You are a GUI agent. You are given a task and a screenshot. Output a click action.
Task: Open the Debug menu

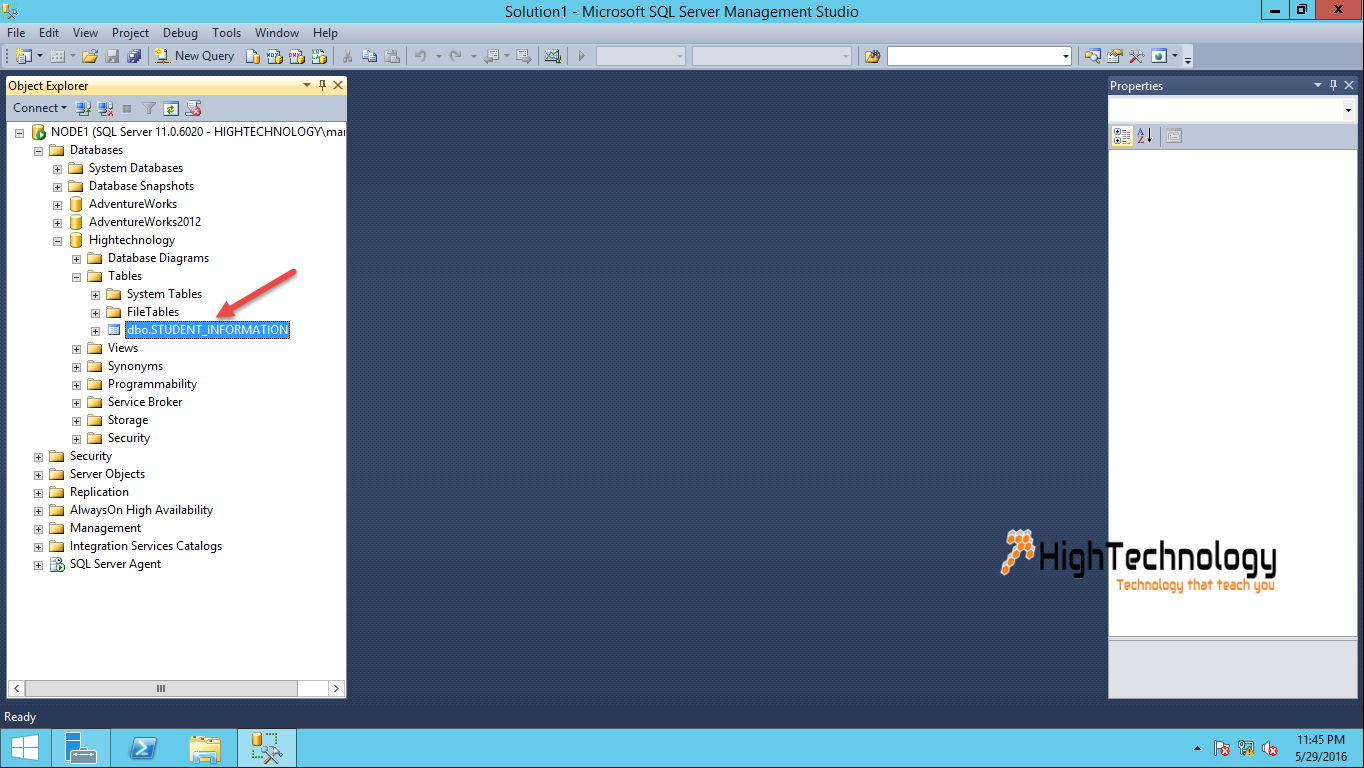pos(180,33)
